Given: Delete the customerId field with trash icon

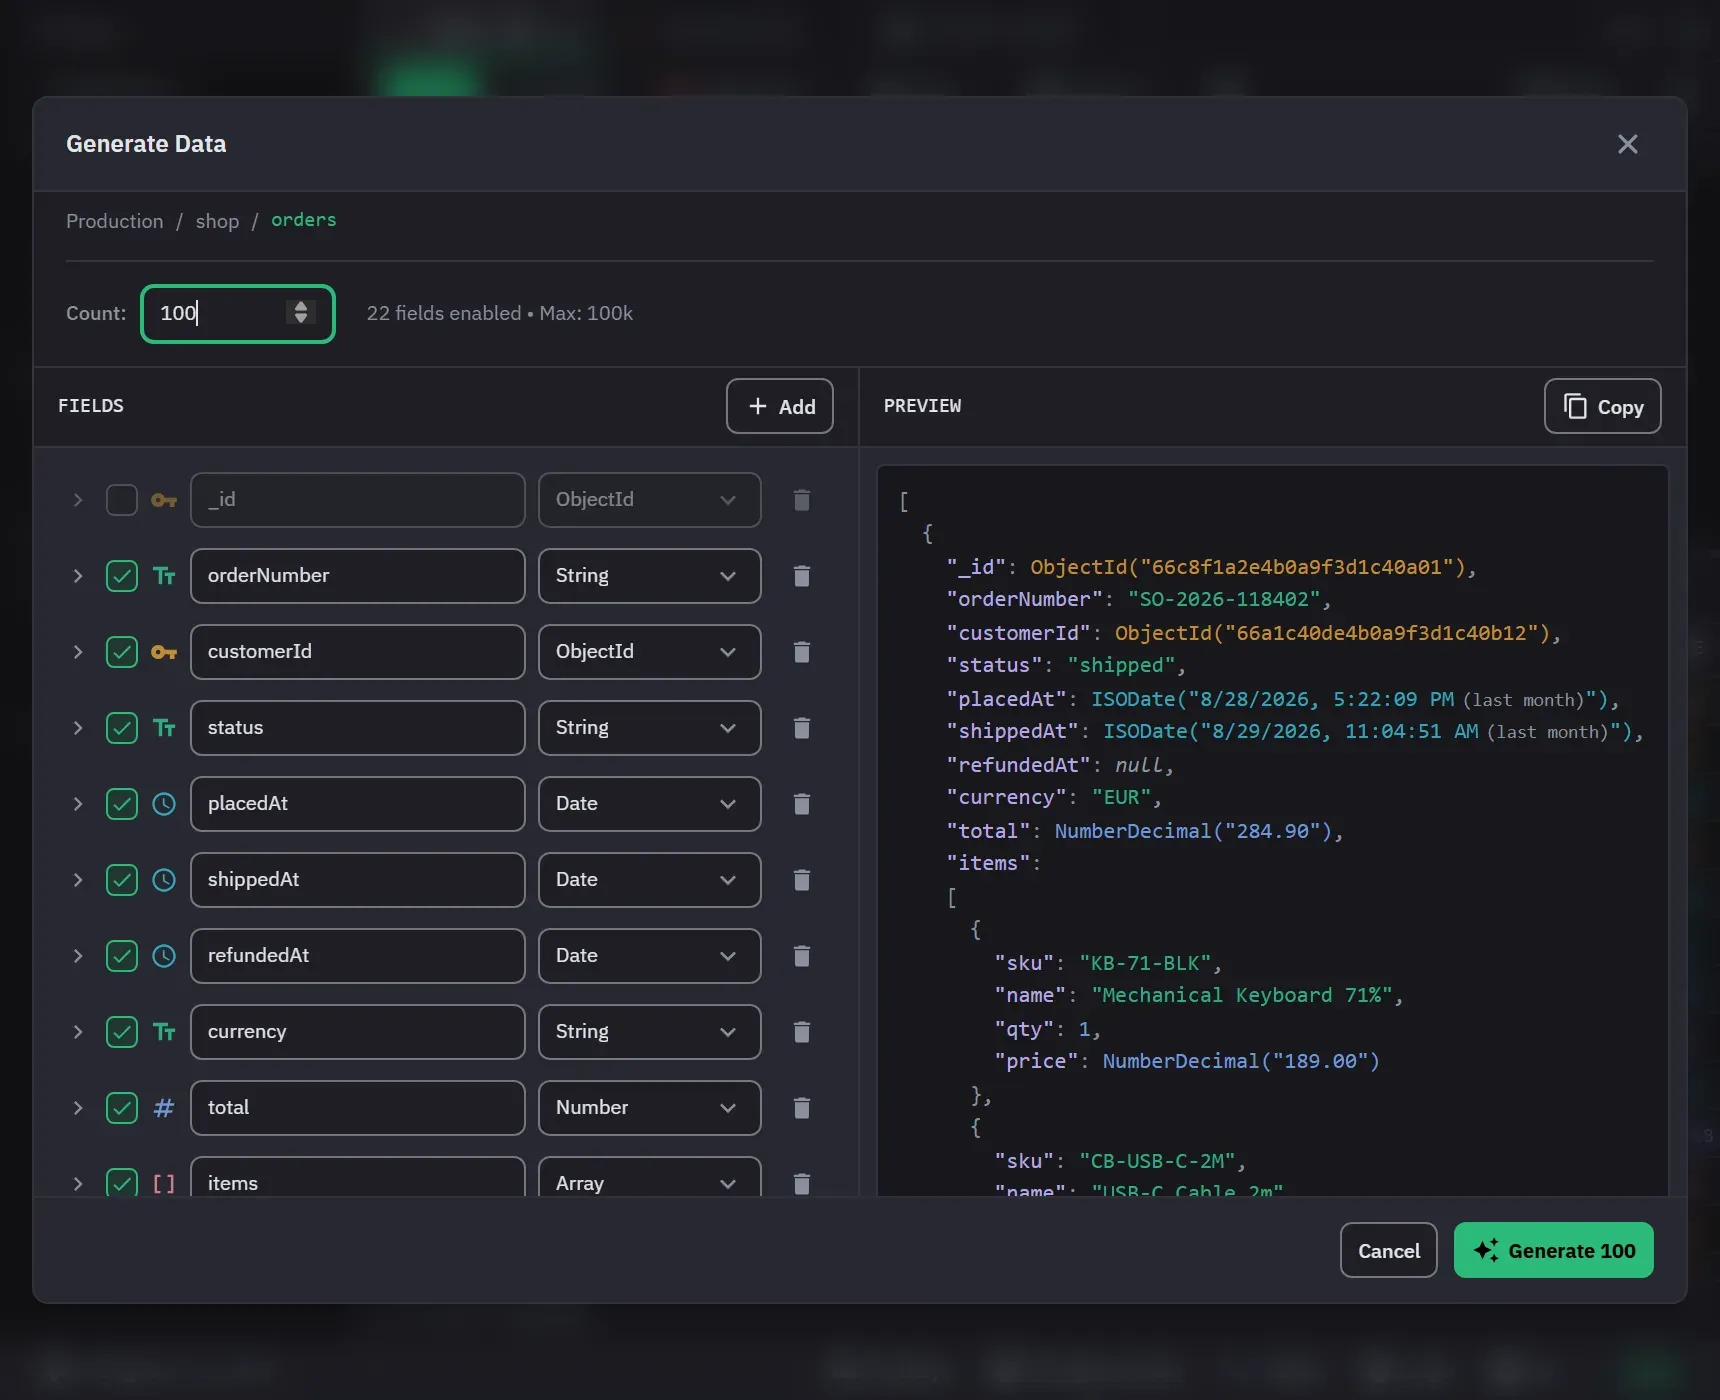Looking at the screenshot, I should point(801,652).
